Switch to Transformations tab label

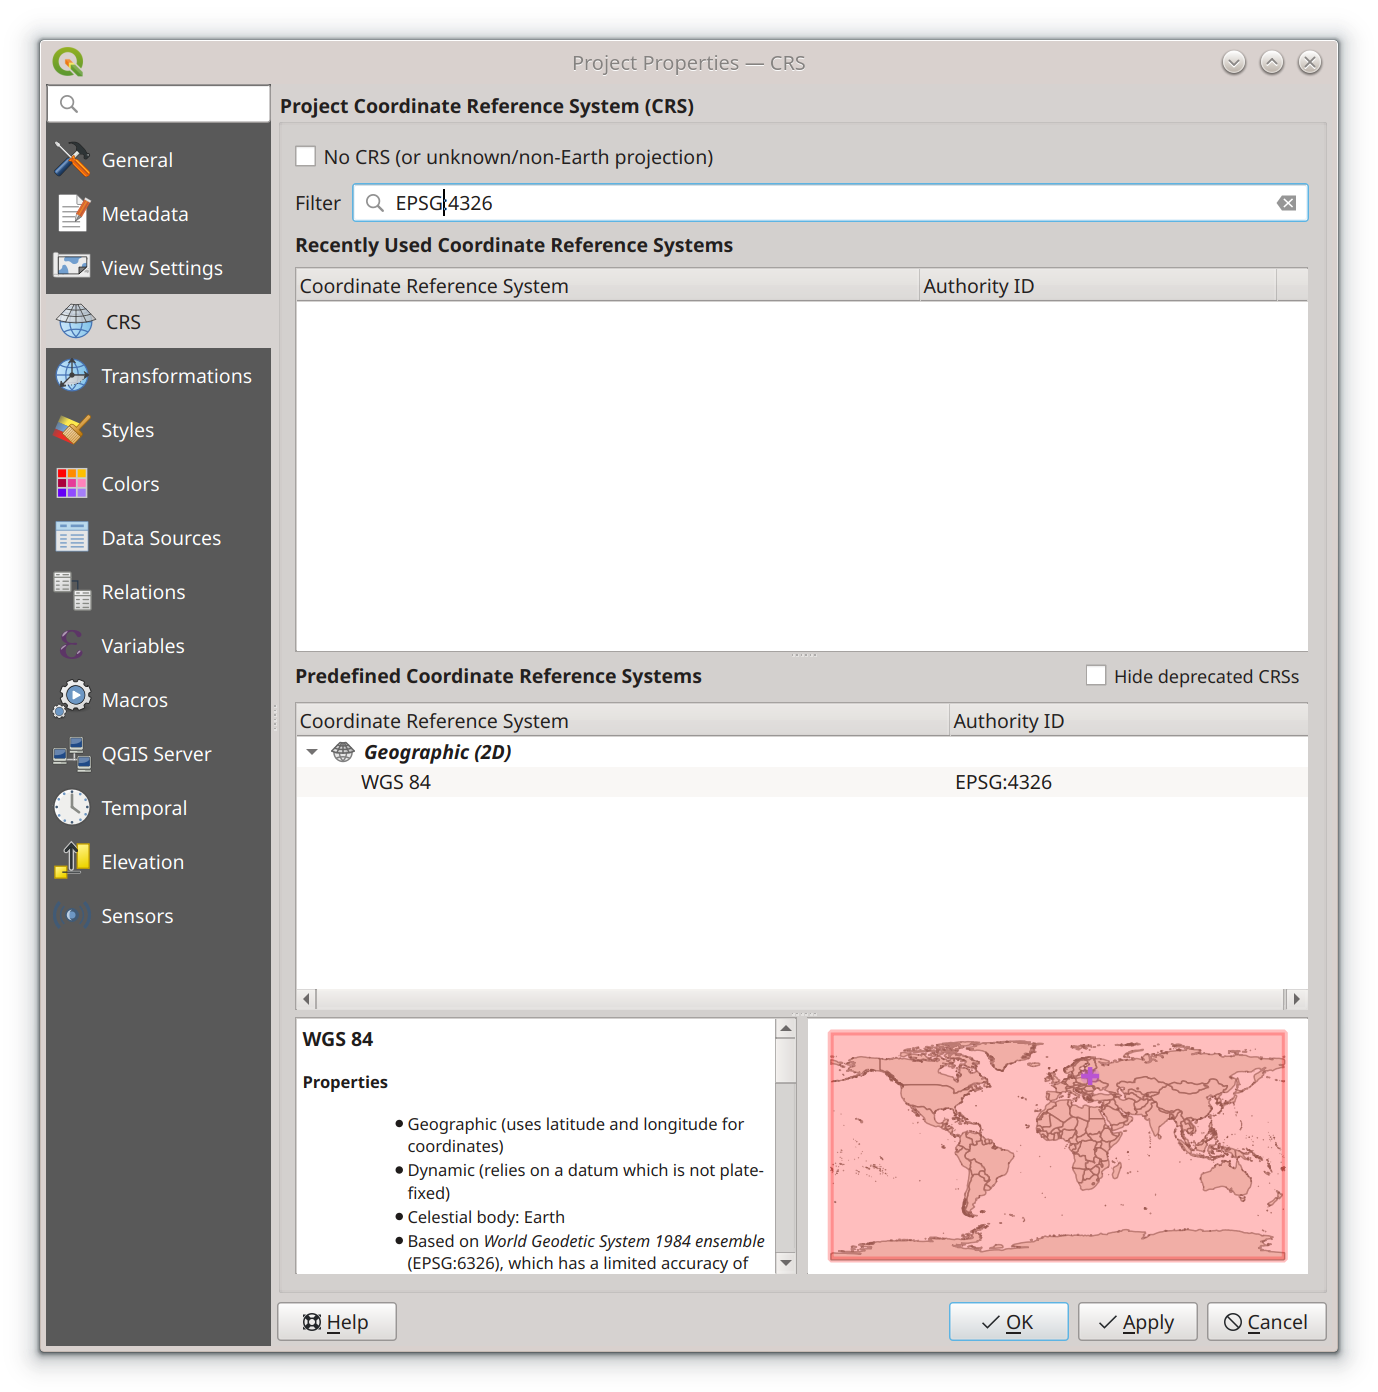tap(177, 376)
